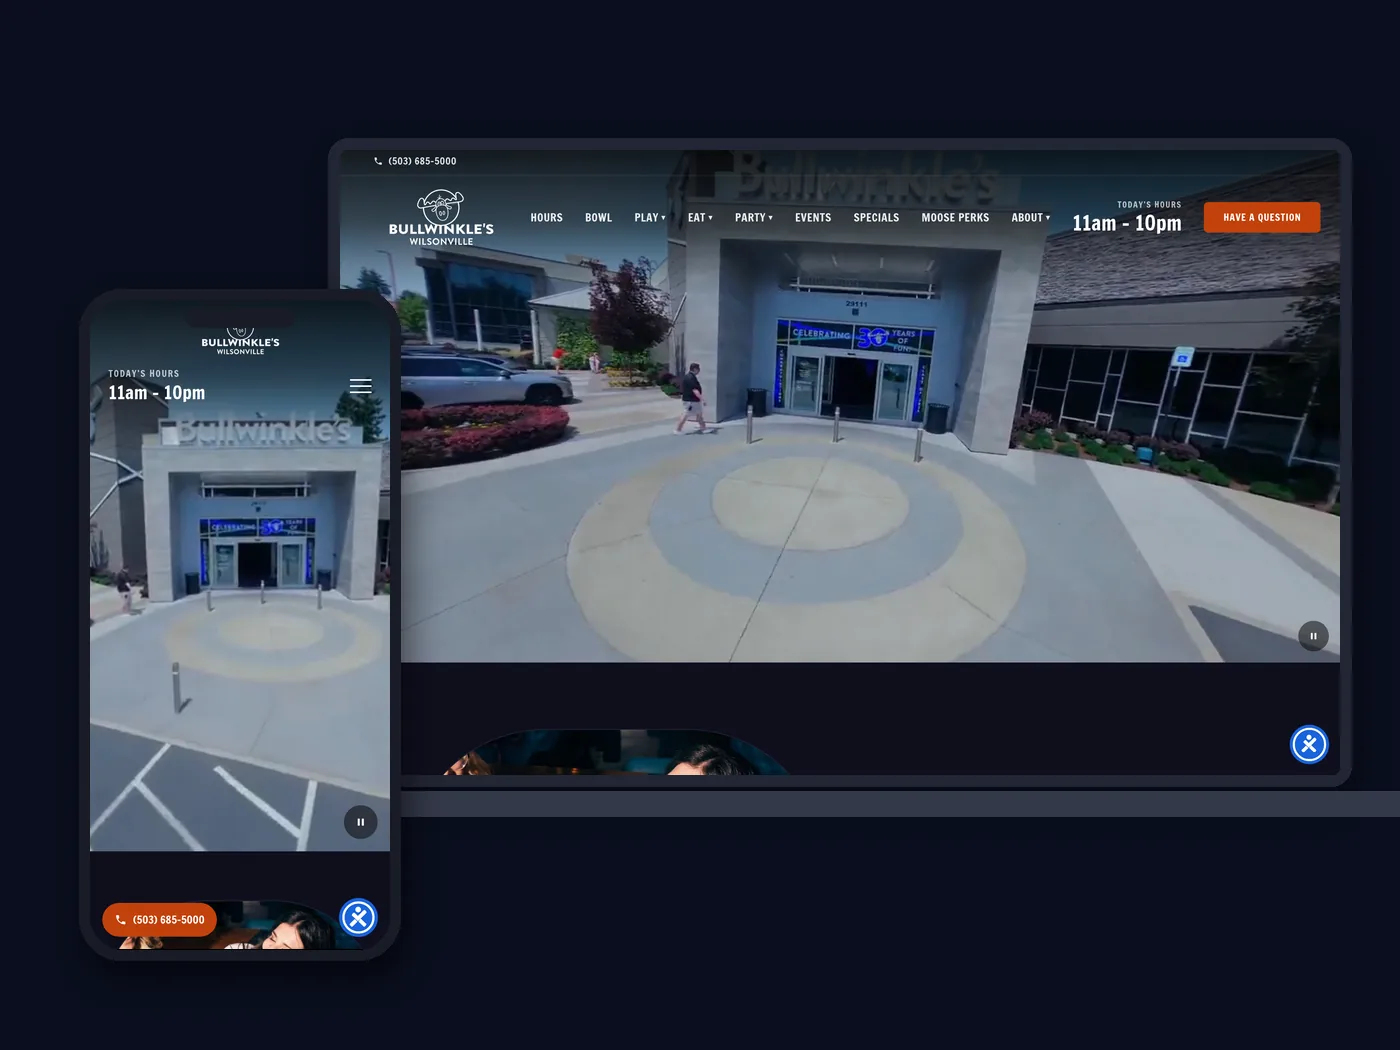1400x1050 pixels.
Task: Click the partially visible image below desktop hero
Action: pos(615,752)
